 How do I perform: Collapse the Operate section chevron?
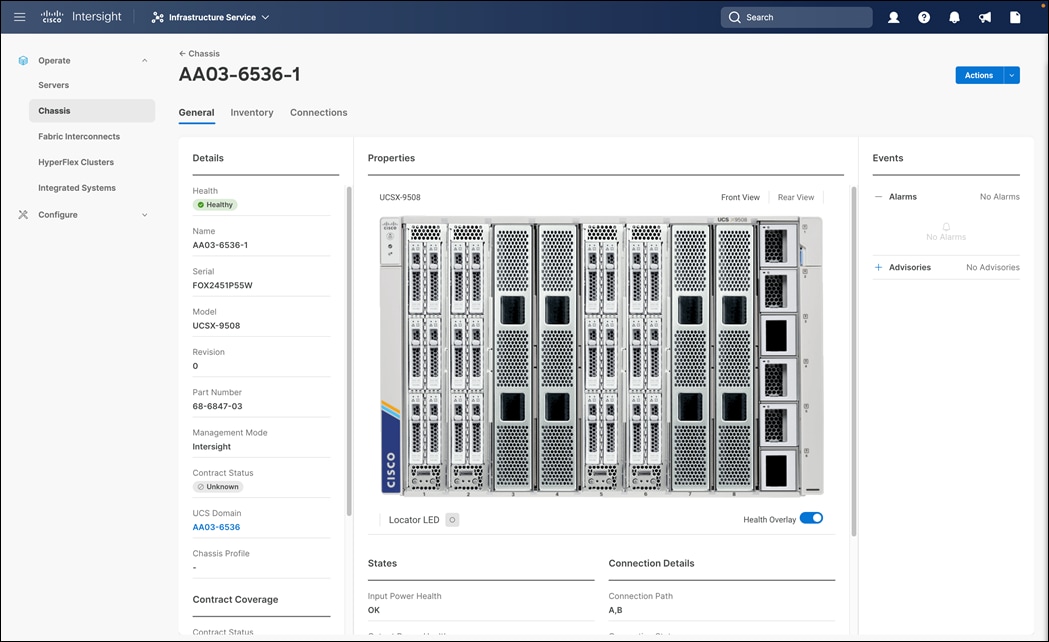(x=144, y=60)
